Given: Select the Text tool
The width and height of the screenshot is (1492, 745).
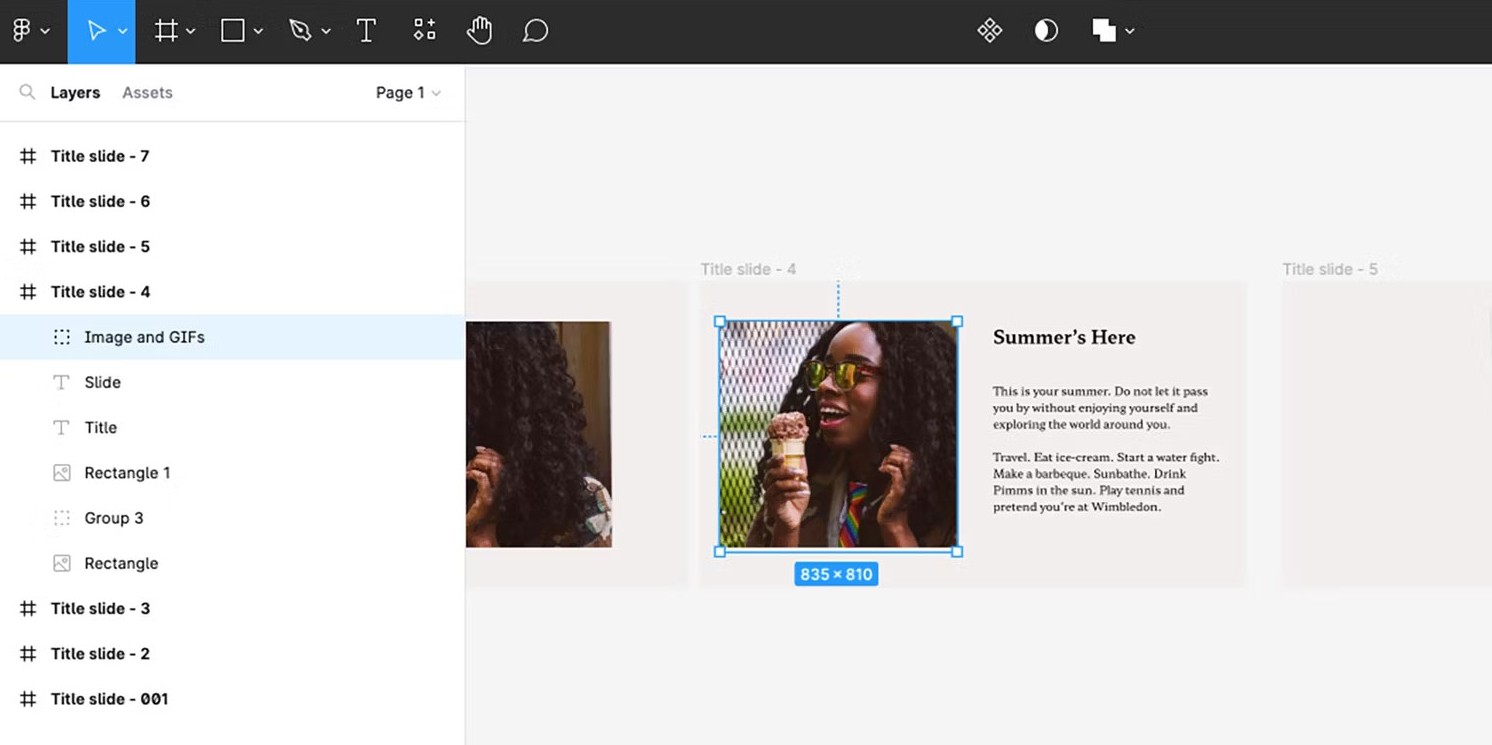Looking at the screenshot, I should click(366, 31).
